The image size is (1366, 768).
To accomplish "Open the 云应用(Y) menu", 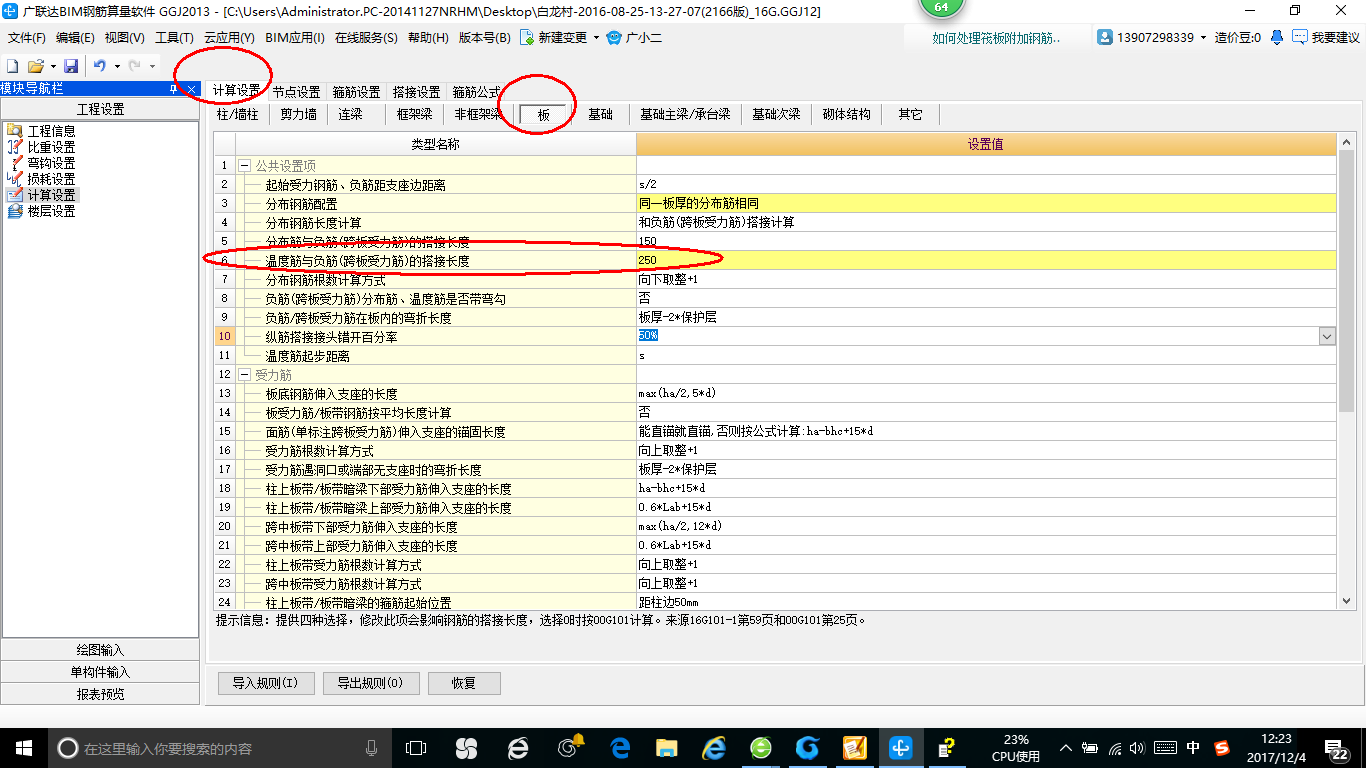I will point(229,38).
